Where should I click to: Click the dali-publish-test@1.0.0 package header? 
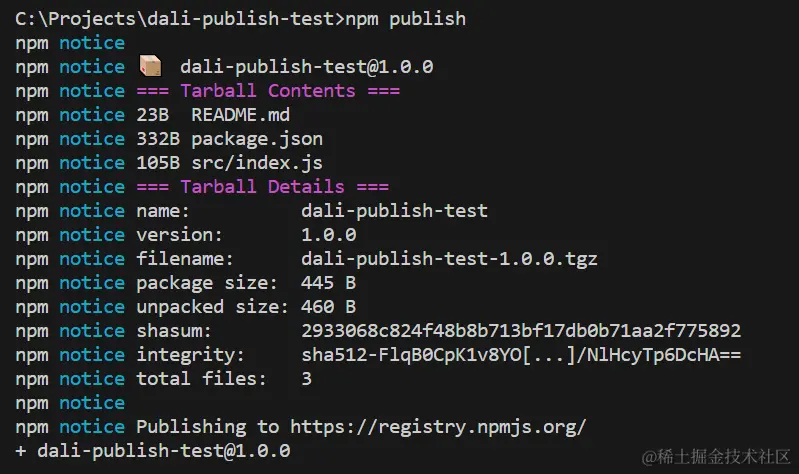click(x=306, y=67)
